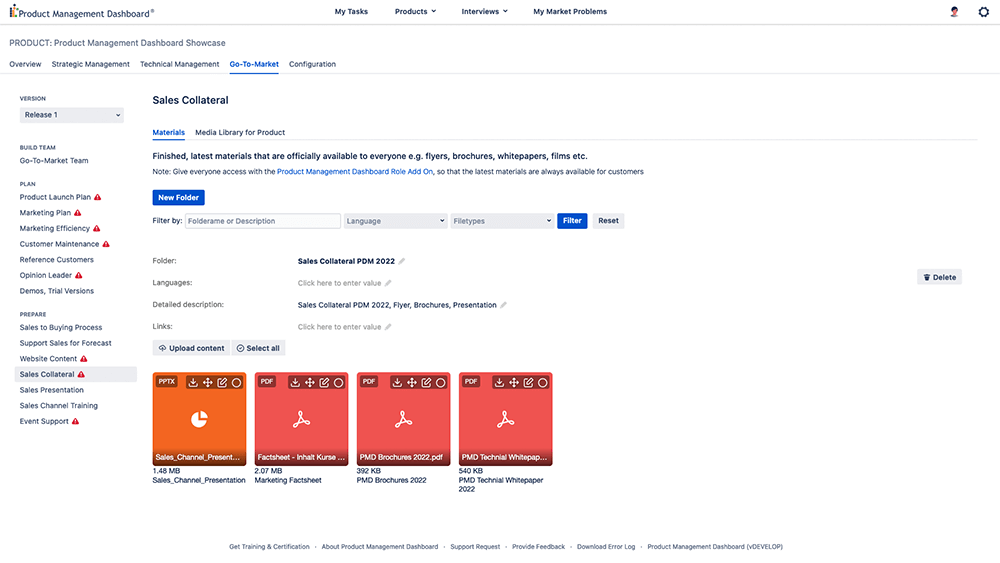Click Download Error Log footer link
Viewport: 1000px width, 563px height.
606,546
